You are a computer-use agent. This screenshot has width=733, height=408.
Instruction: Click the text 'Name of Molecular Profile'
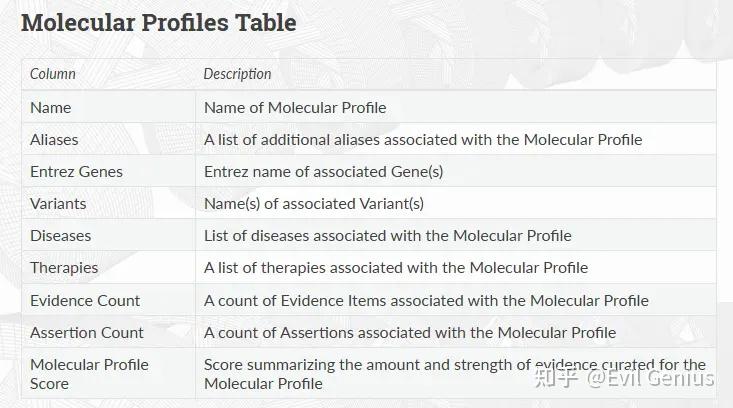tap(295, 107)
